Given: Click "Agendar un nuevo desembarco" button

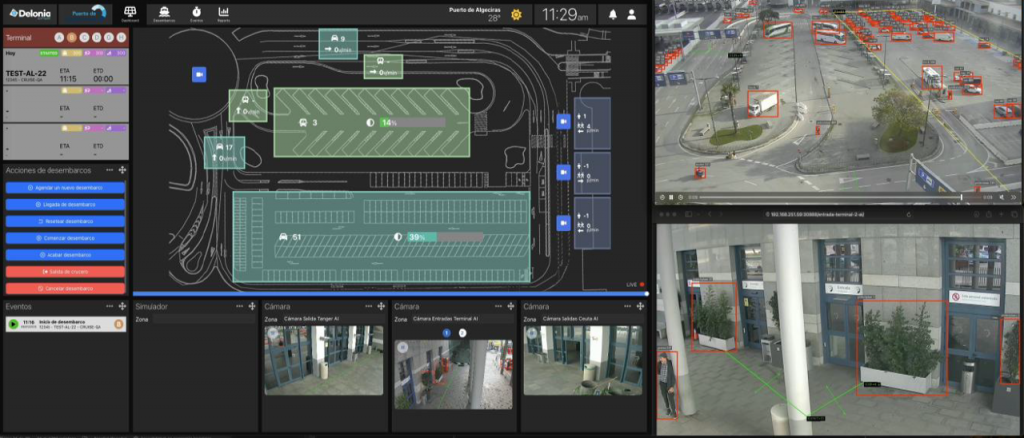Looking at the screenshot, I should (x=65, y=187).
